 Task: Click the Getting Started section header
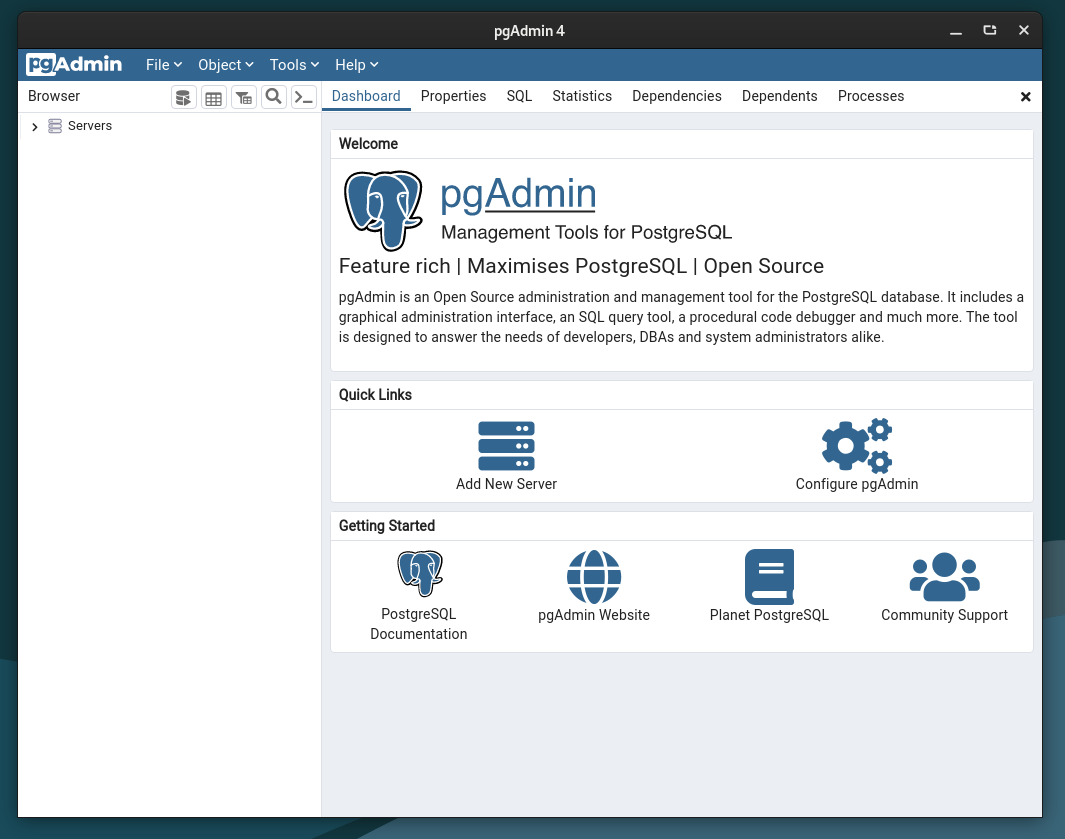386,526
